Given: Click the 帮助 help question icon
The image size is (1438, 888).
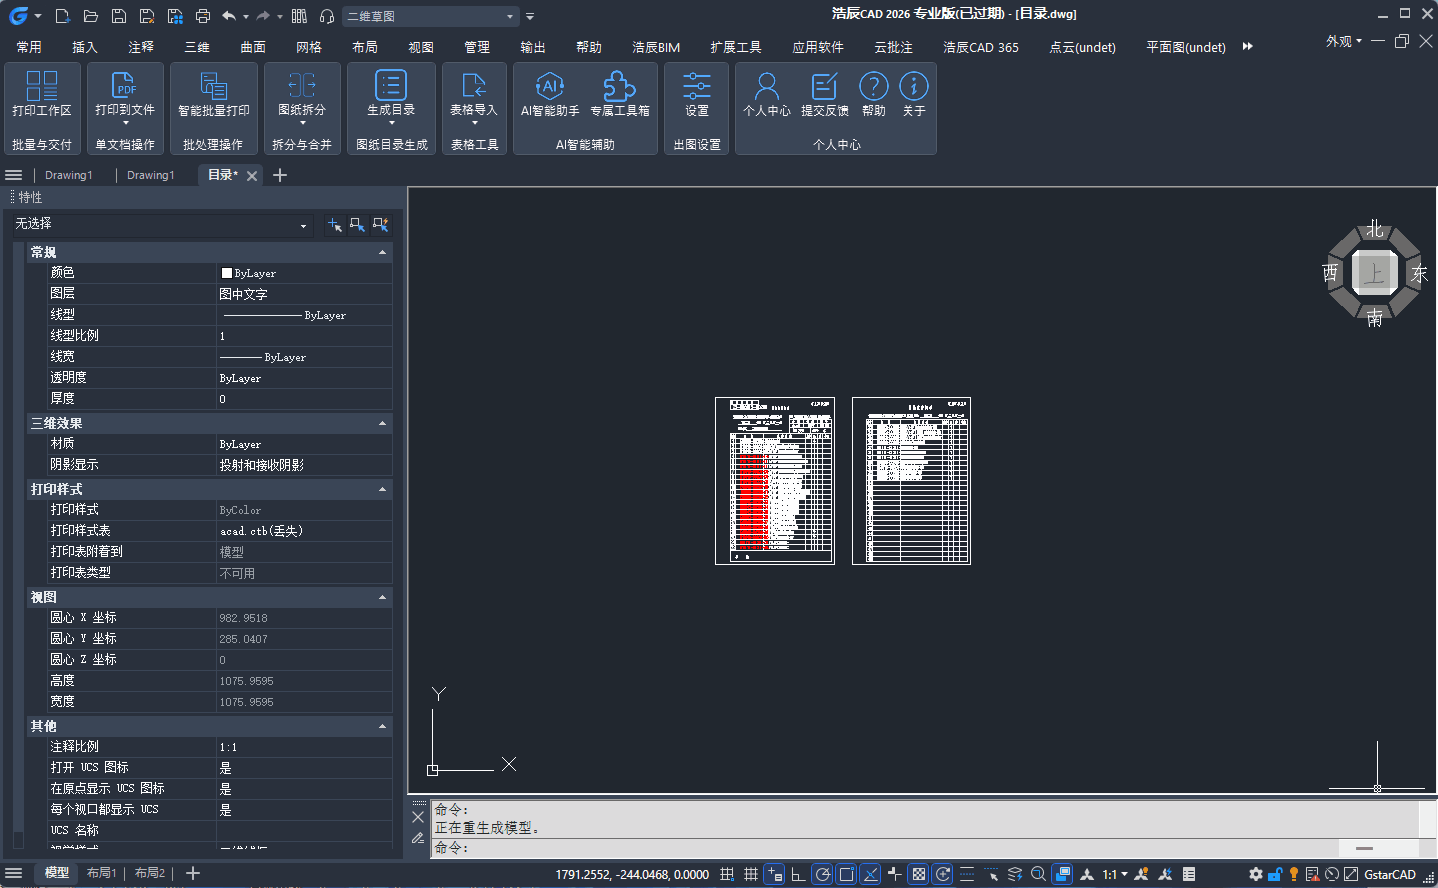Looking at the screenshot, I should coord(874,86).
